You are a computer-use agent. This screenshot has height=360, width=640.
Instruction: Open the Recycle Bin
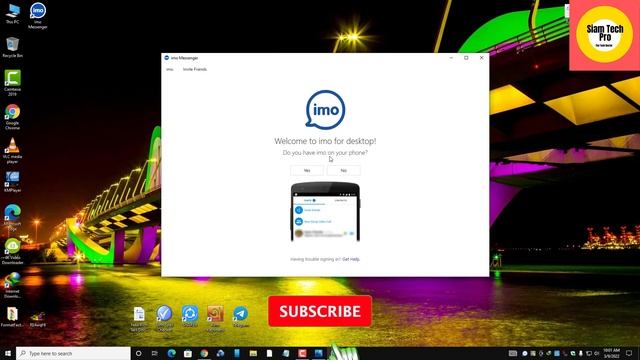[12, 47]
